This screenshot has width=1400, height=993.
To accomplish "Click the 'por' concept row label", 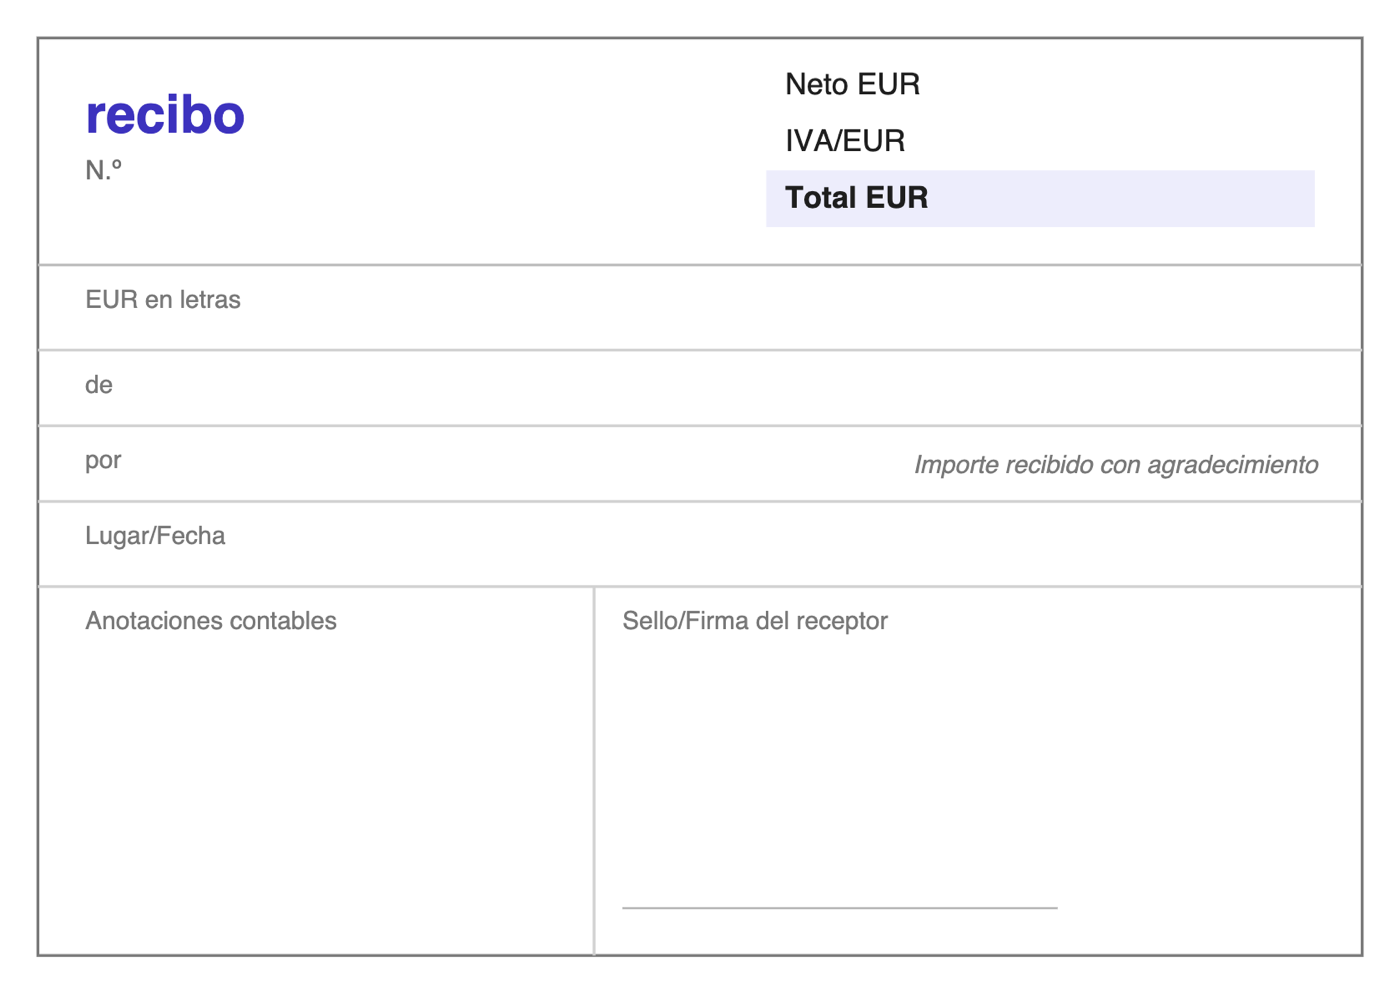I will click(103, 461).
